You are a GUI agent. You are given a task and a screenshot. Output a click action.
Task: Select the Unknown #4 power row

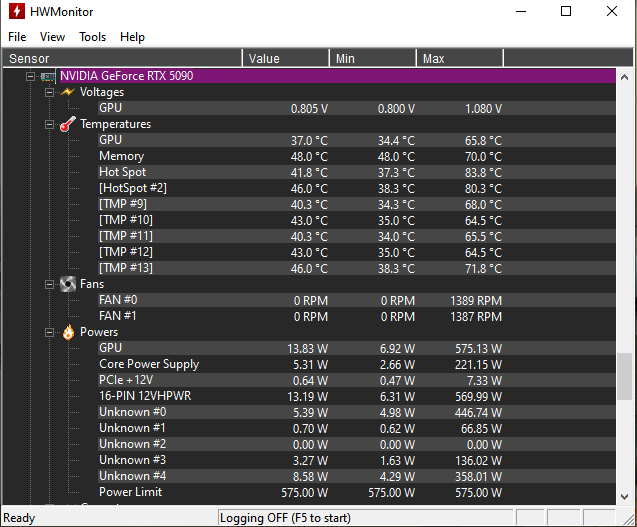(357, 476)
